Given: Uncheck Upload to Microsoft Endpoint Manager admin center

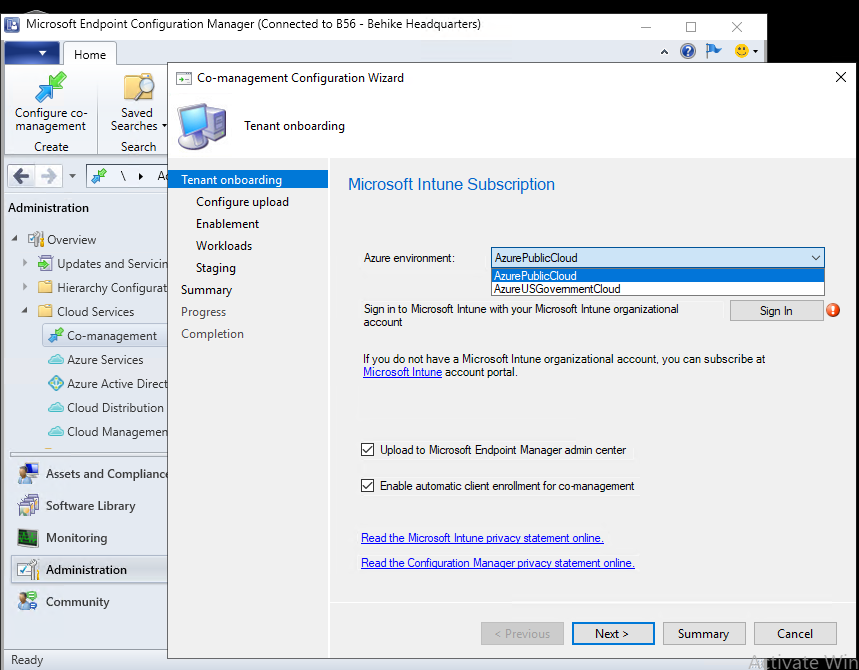Looking at the screenshot, I should point(368,450).
